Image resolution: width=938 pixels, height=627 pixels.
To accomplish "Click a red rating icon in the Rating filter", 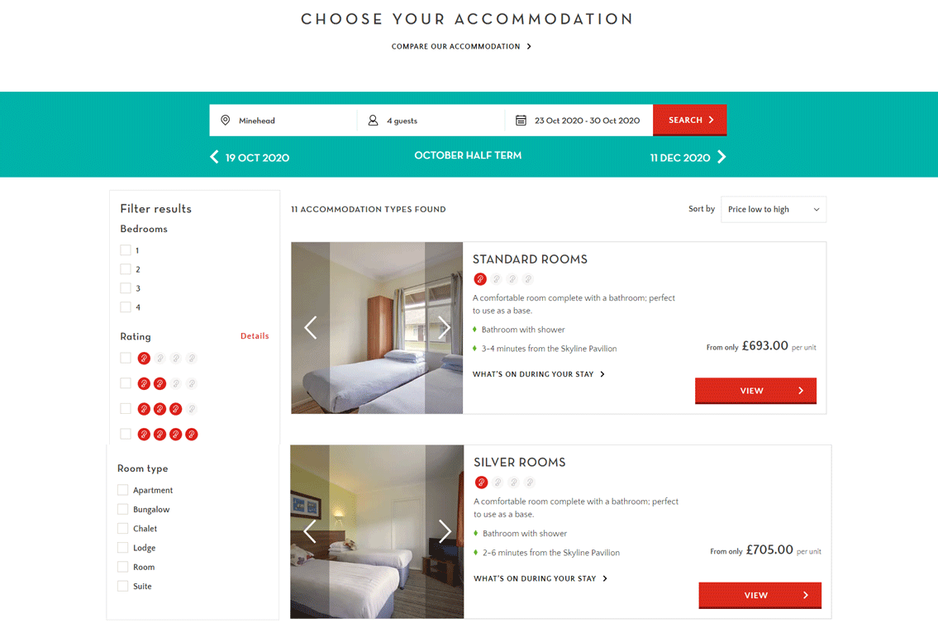I will pos(144,357).
